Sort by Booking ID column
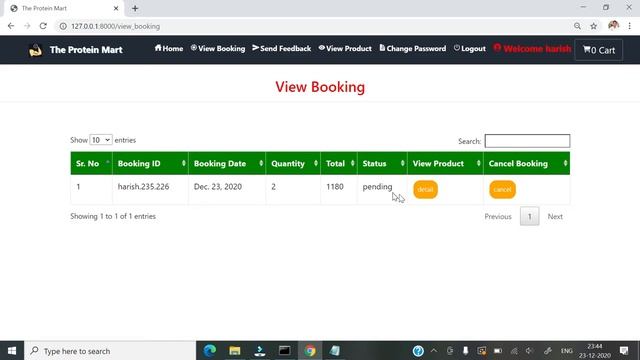 coord(151,163)
